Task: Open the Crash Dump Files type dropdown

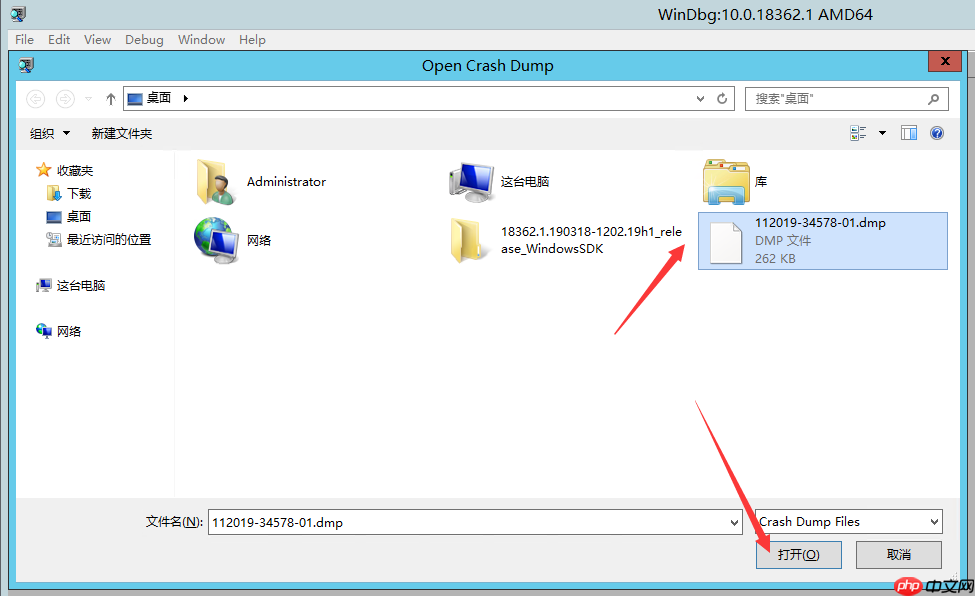Action: 848,521
